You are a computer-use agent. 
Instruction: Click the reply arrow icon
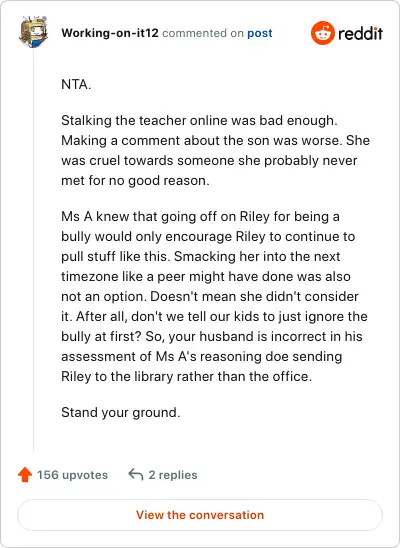tap(136, 475)
